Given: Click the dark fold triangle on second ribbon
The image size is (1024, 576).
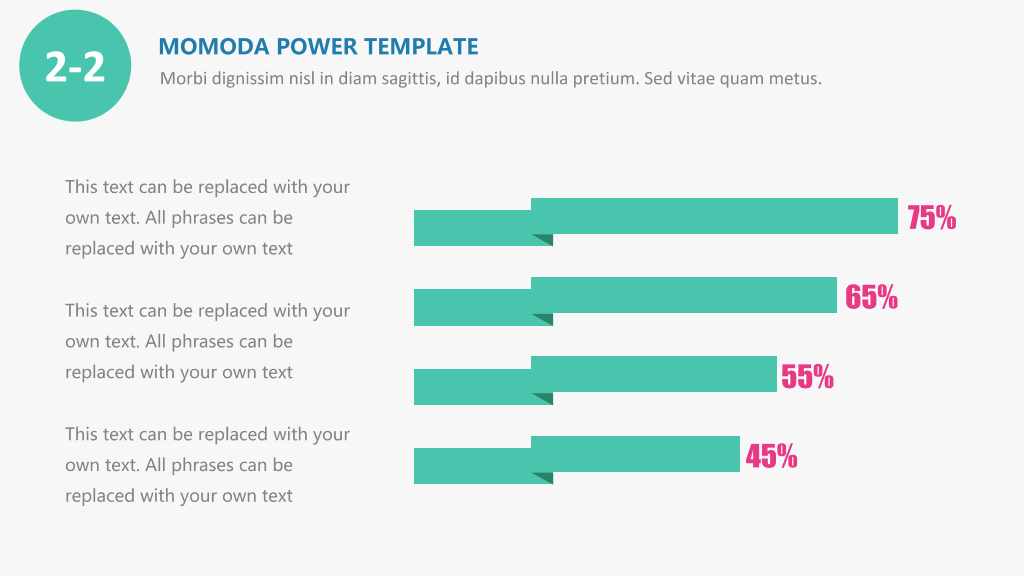Looking at the screenshot, I should 545,319.
